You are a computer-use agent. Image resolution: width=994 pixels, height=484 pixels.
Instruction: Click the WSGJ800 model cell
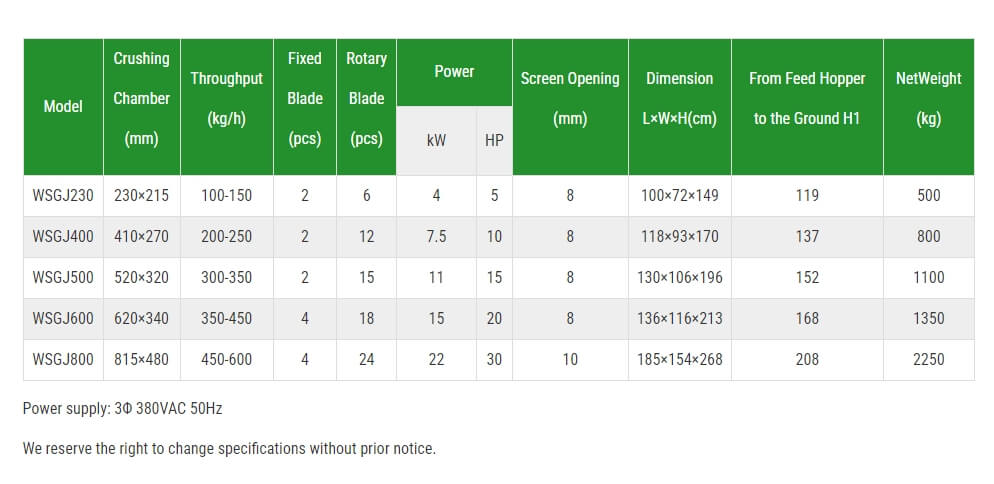(63, 359)
